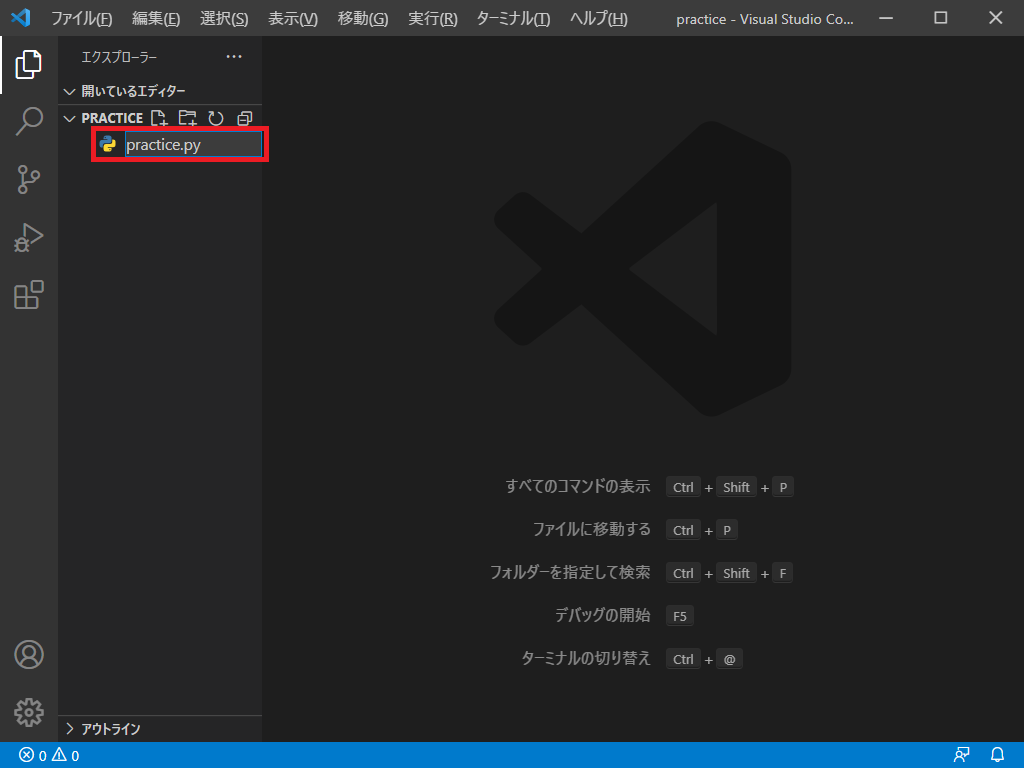Open explorer more actions ellipsis
The height and width of the screenshot is (768, 1024).
pos(234,57)
